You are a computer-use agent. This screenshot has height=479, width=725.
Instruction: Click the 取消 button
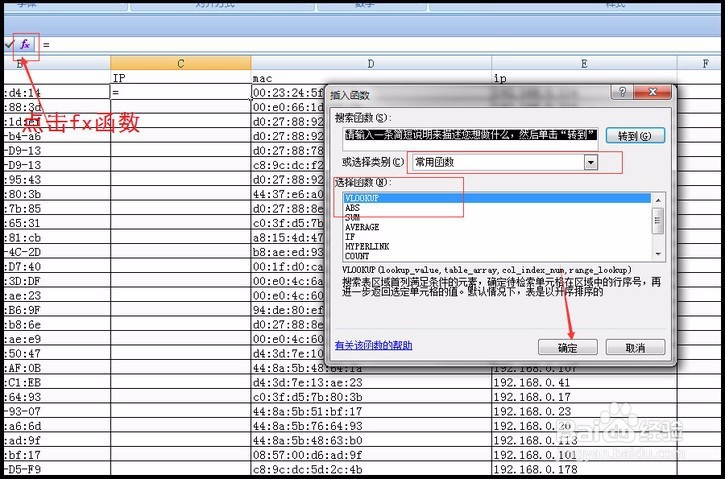(635, 348)
